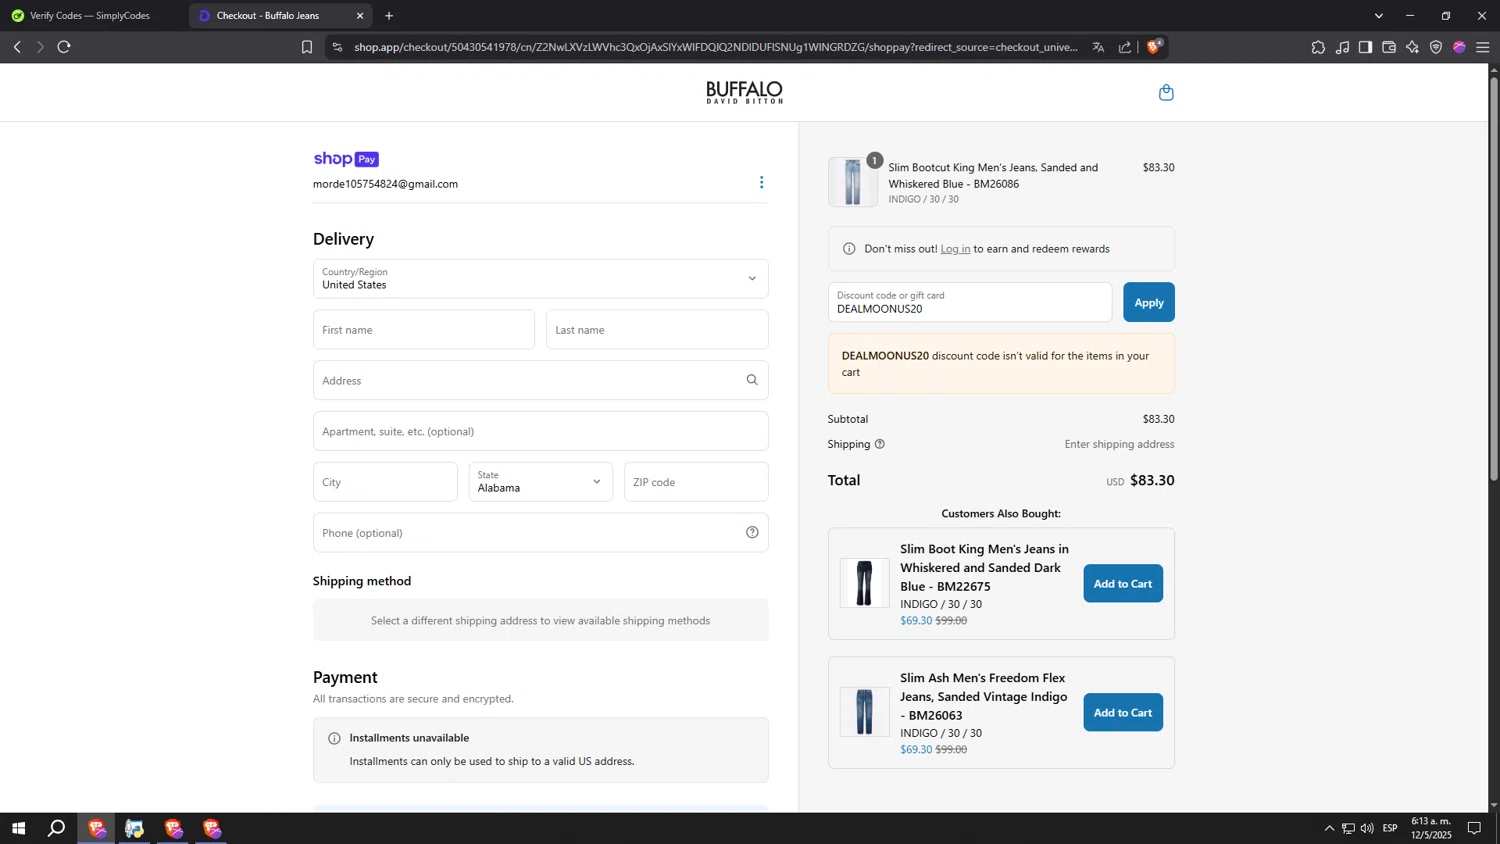Open the shopping bag cart icon
This screenshot has width=1500, height=844.
pyautogui.click(x=1166, y=93)
